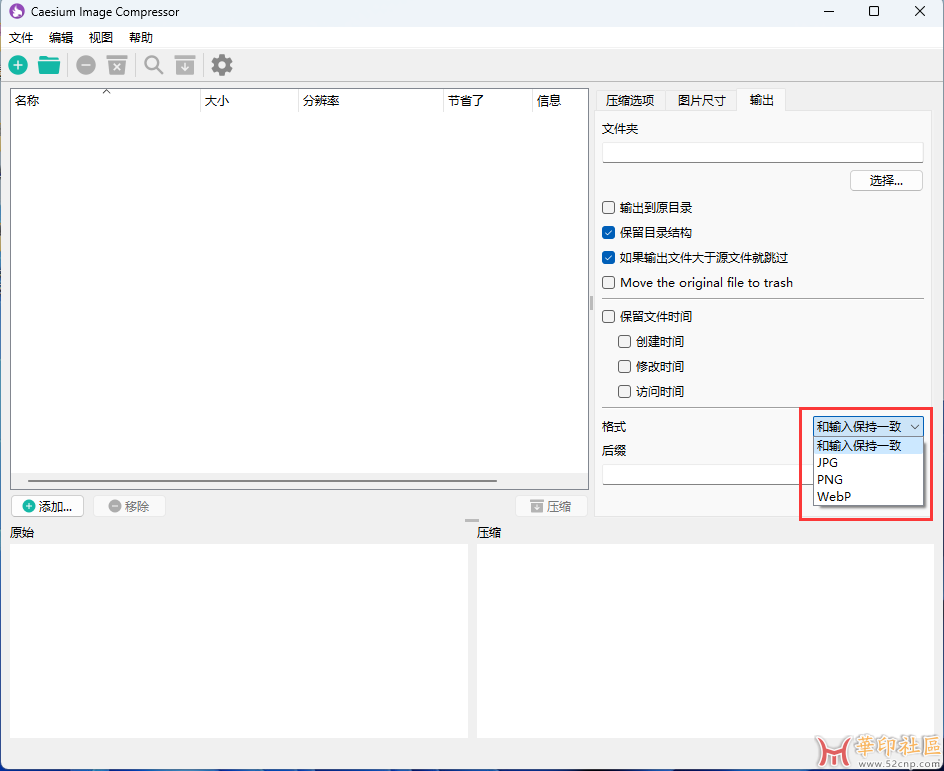Switch to 图片尺寸 tab
This screenshot has height=771, width=944.
point(701,101)
